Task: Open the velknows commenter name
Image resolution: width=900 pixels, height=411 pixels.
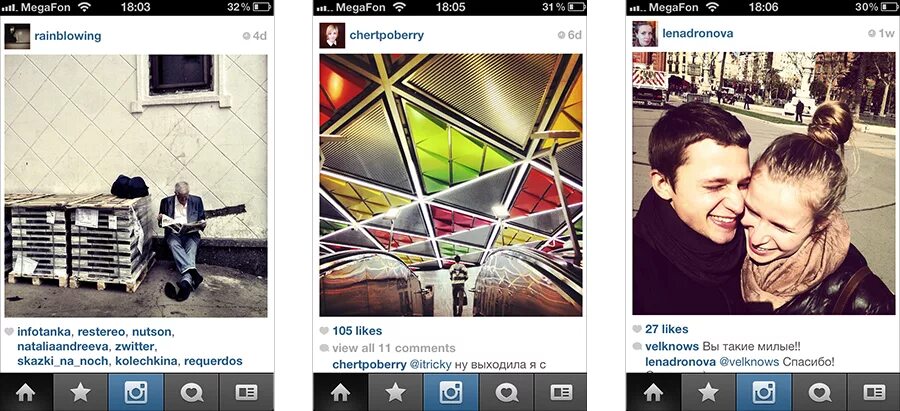Action: [672, 347]
